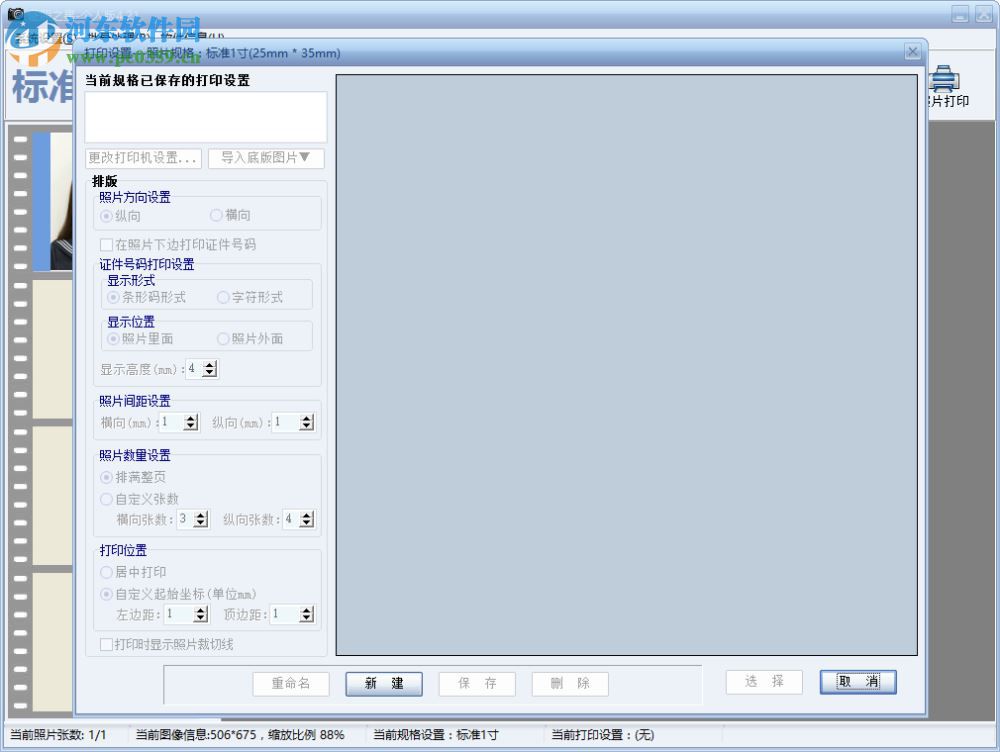Click the 新建 button
1000x752 pixels.
click(x=384, y=684)
